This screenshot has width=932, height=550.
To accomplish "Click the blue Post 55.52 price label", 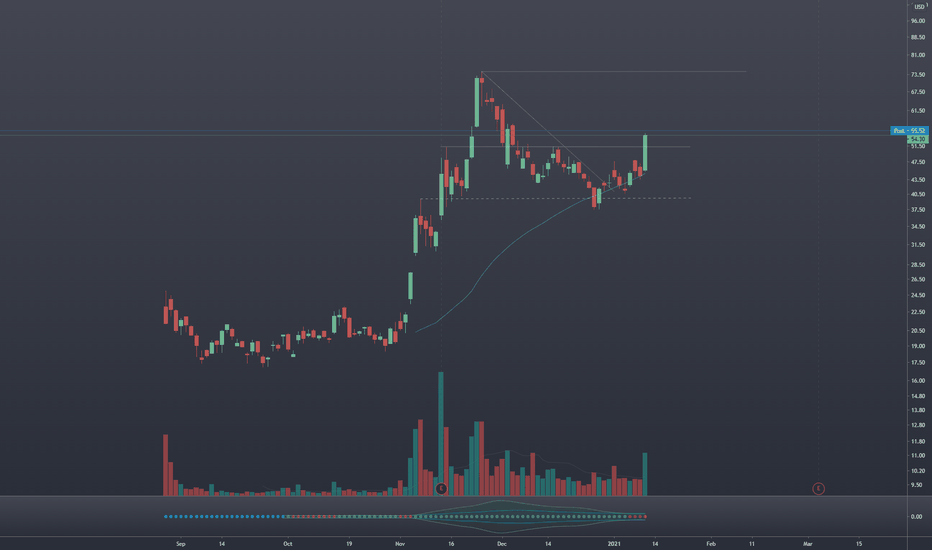I will (x=909, y=130).
